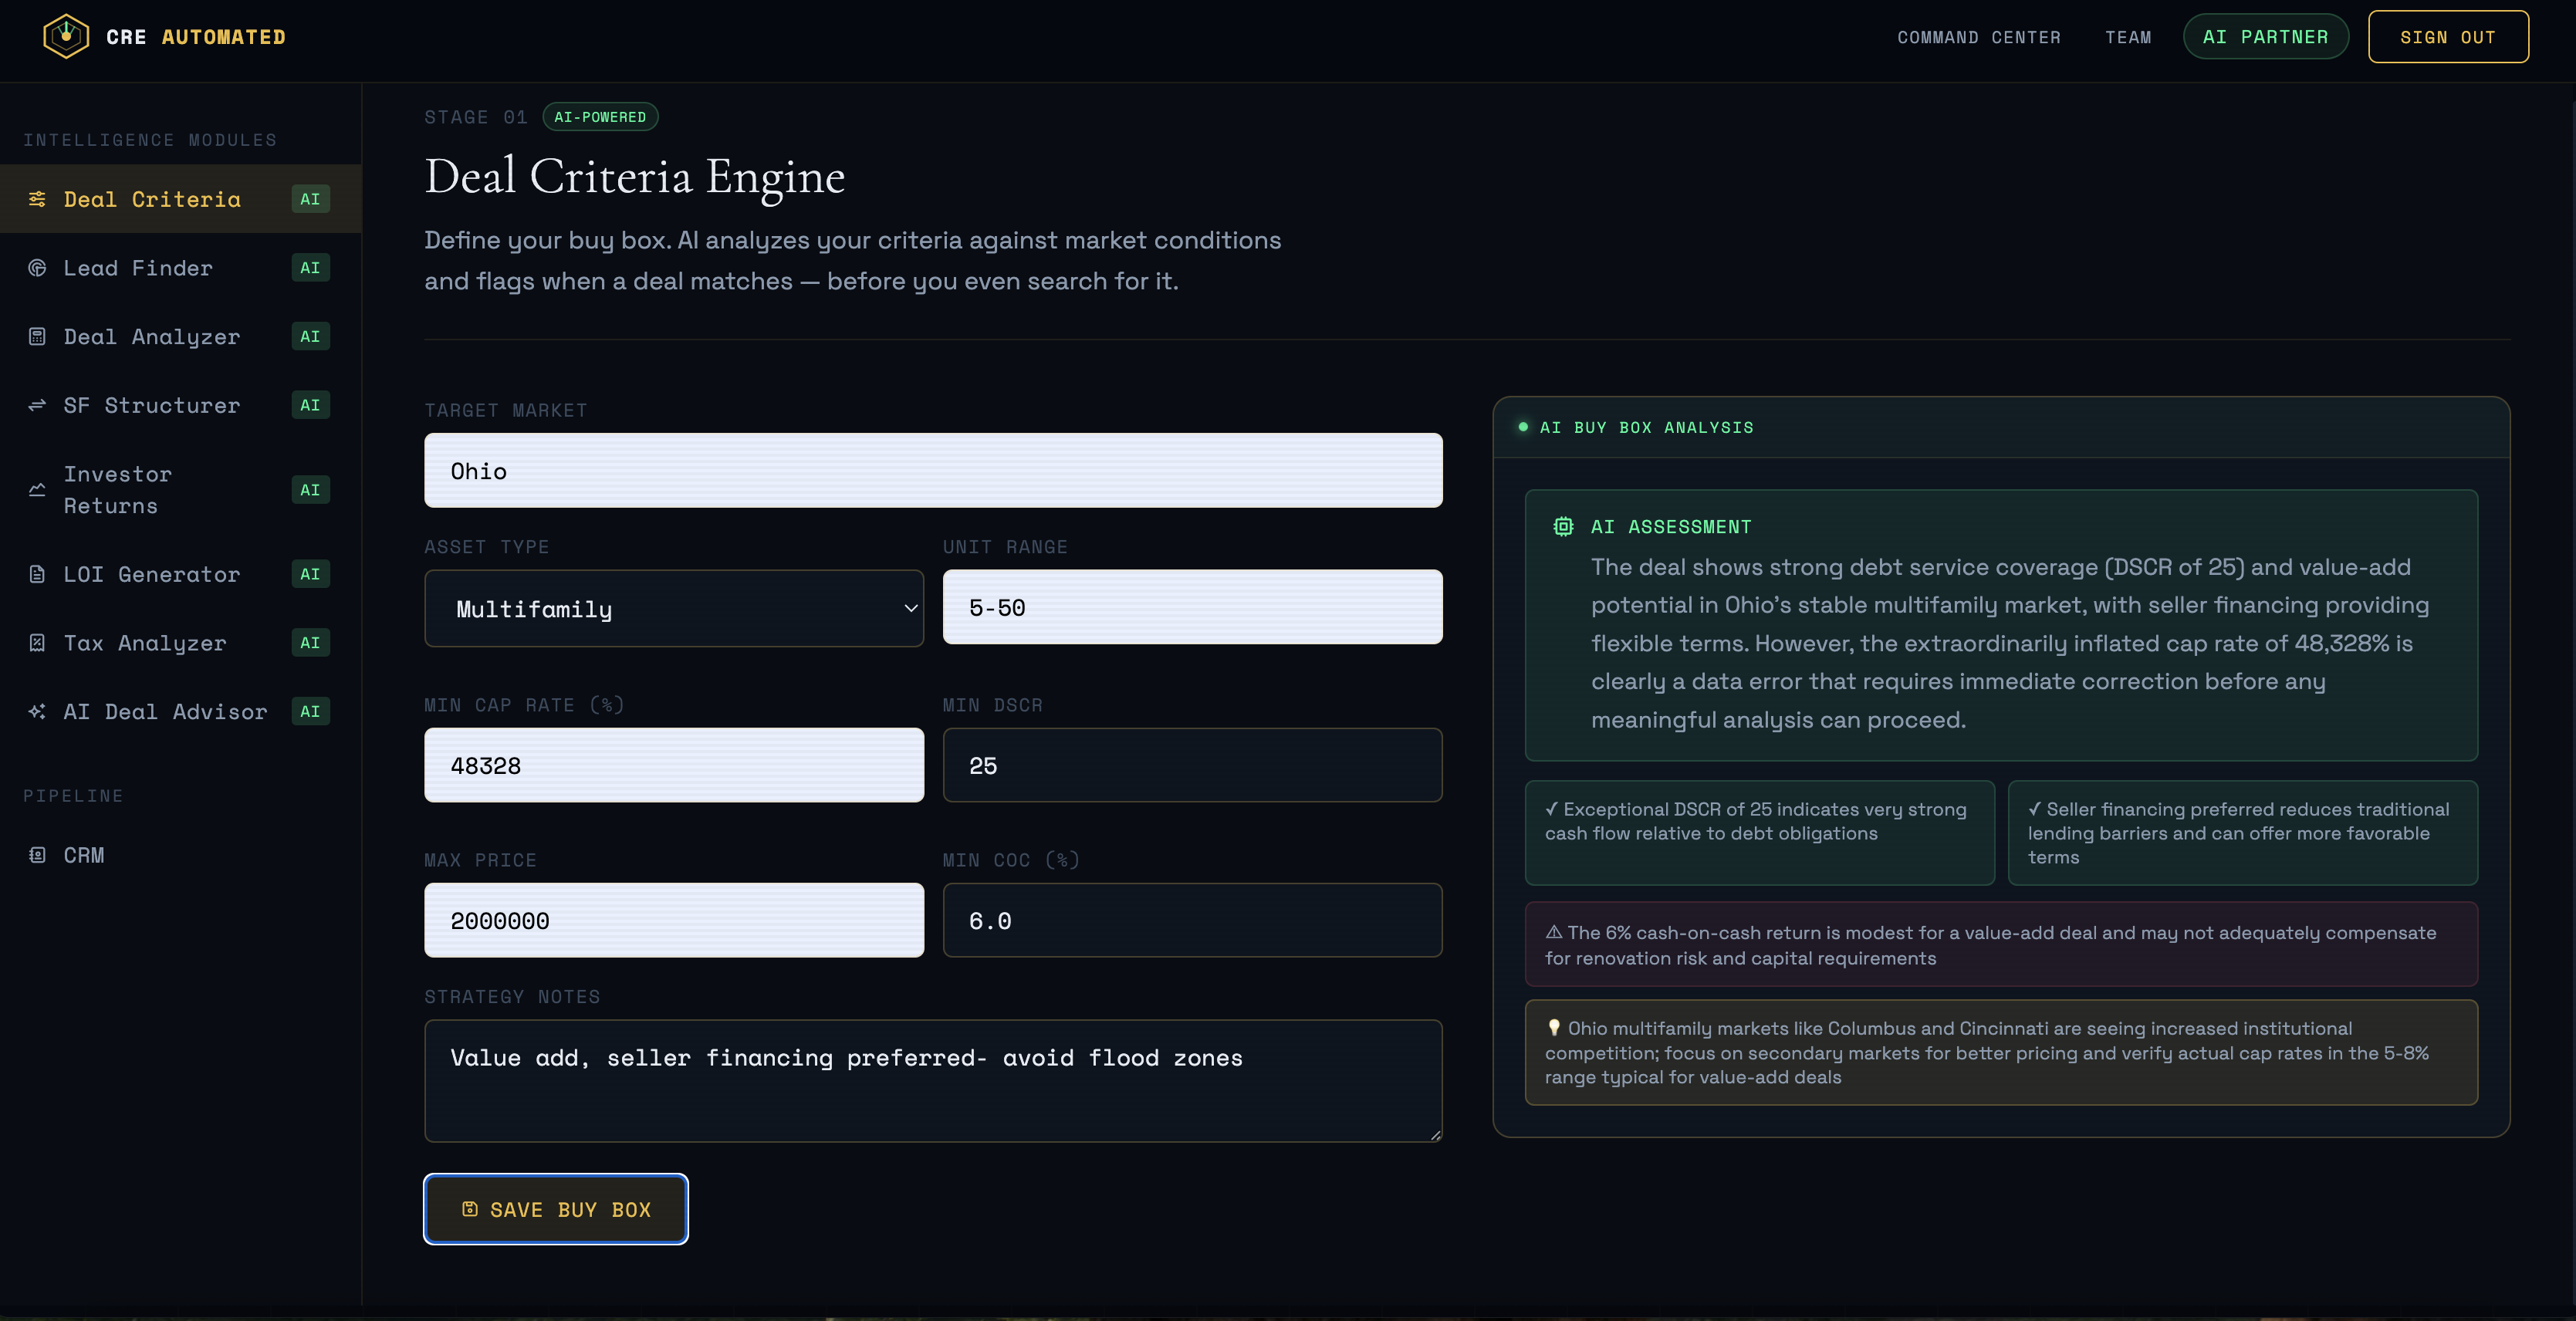The width and height of the screenshot is (2576, 1321).
Task: Go to Deal Analyzer in the sidebar
Action: [x=180, y=336]
